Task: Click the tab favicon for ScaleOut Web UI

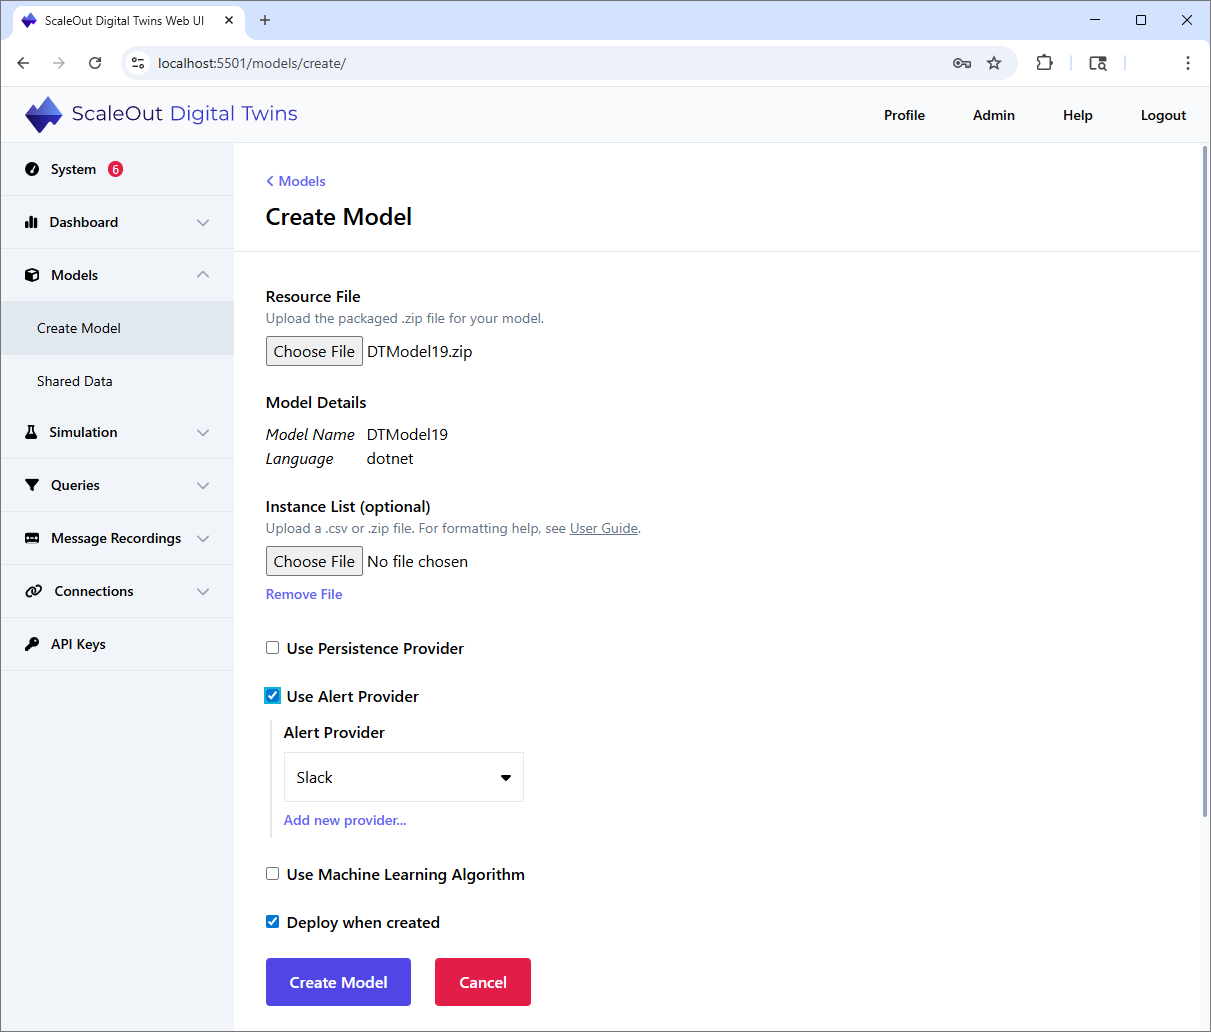Action: pos(28,20)
